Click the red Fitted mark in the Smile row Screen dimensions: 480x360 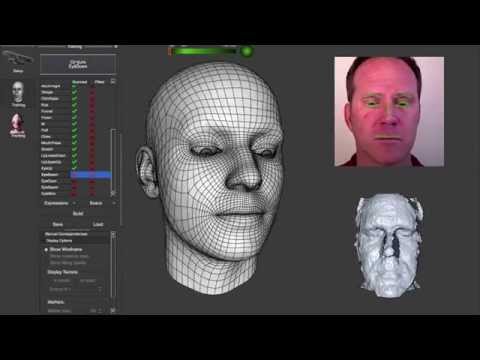92,92
